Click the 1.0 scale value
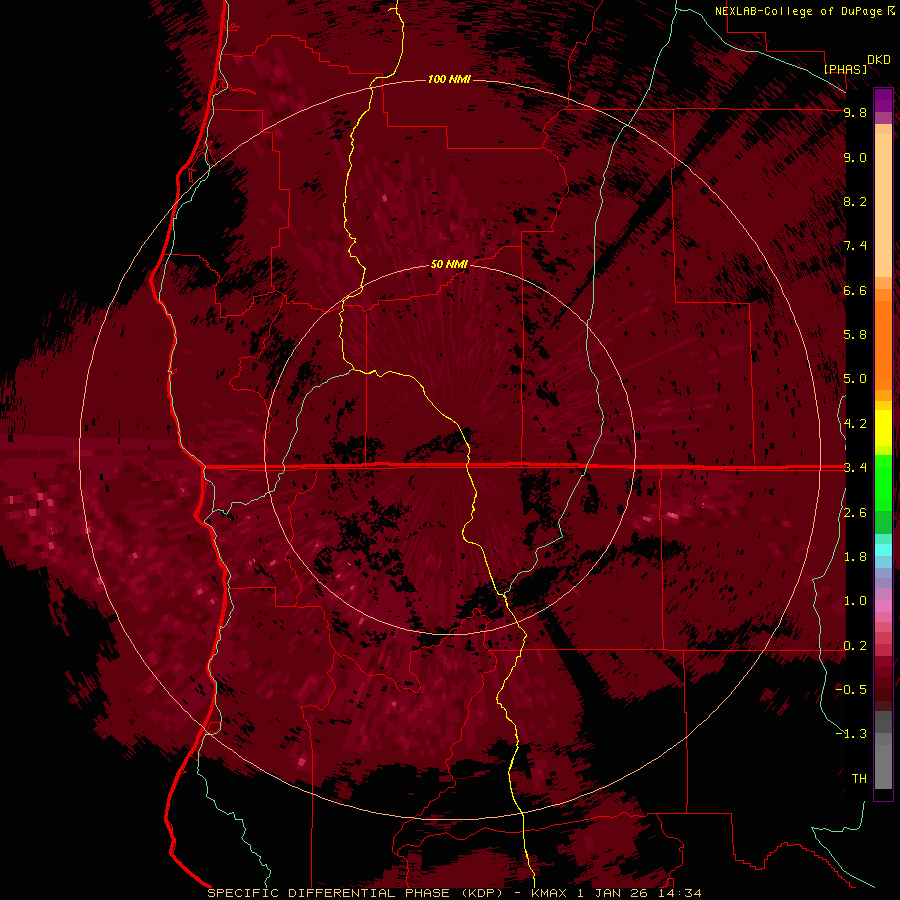The width and height of the screenshot is (900, 900). point(855,601)
